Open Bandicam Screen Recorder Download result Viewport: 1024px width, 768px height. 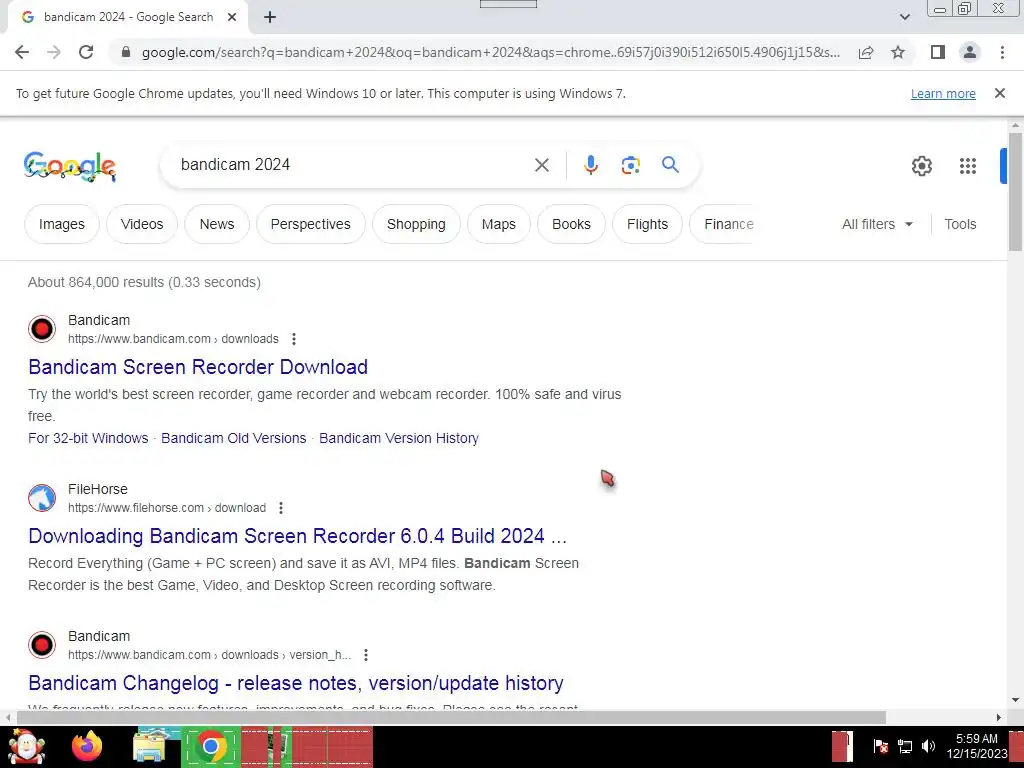click(198, 367)
